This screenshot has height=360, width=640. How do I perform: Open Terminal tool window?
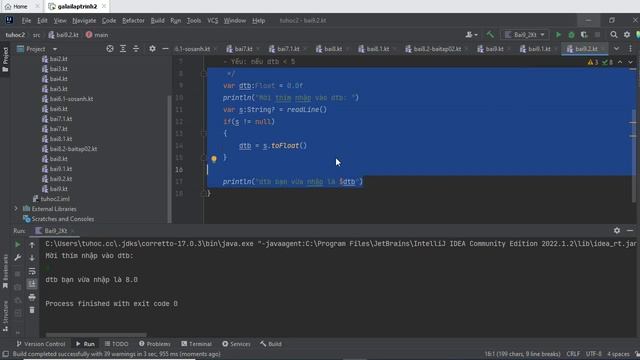(196, 344)
